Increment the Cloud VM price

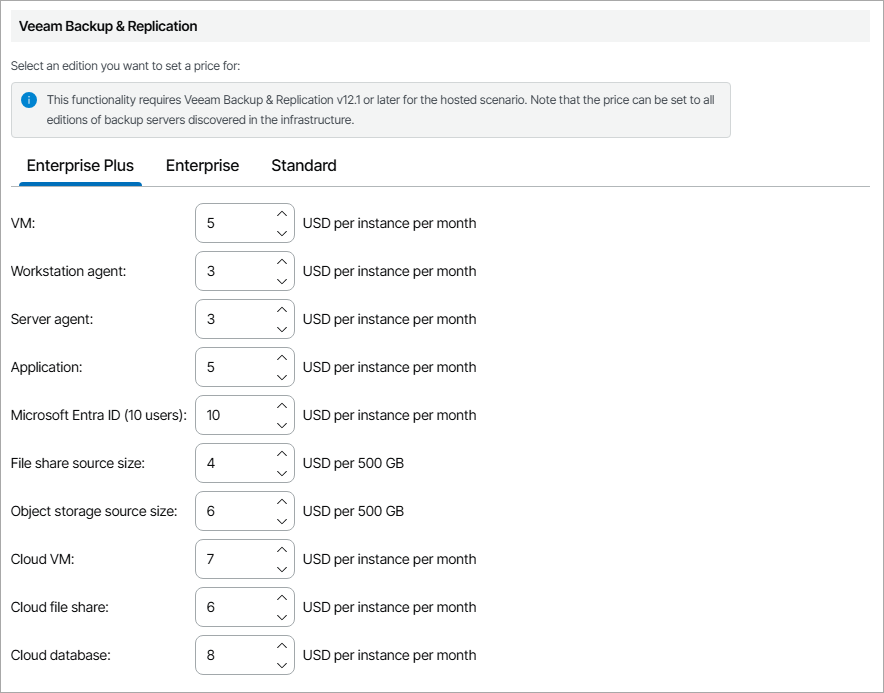click(x=281, y=549)
